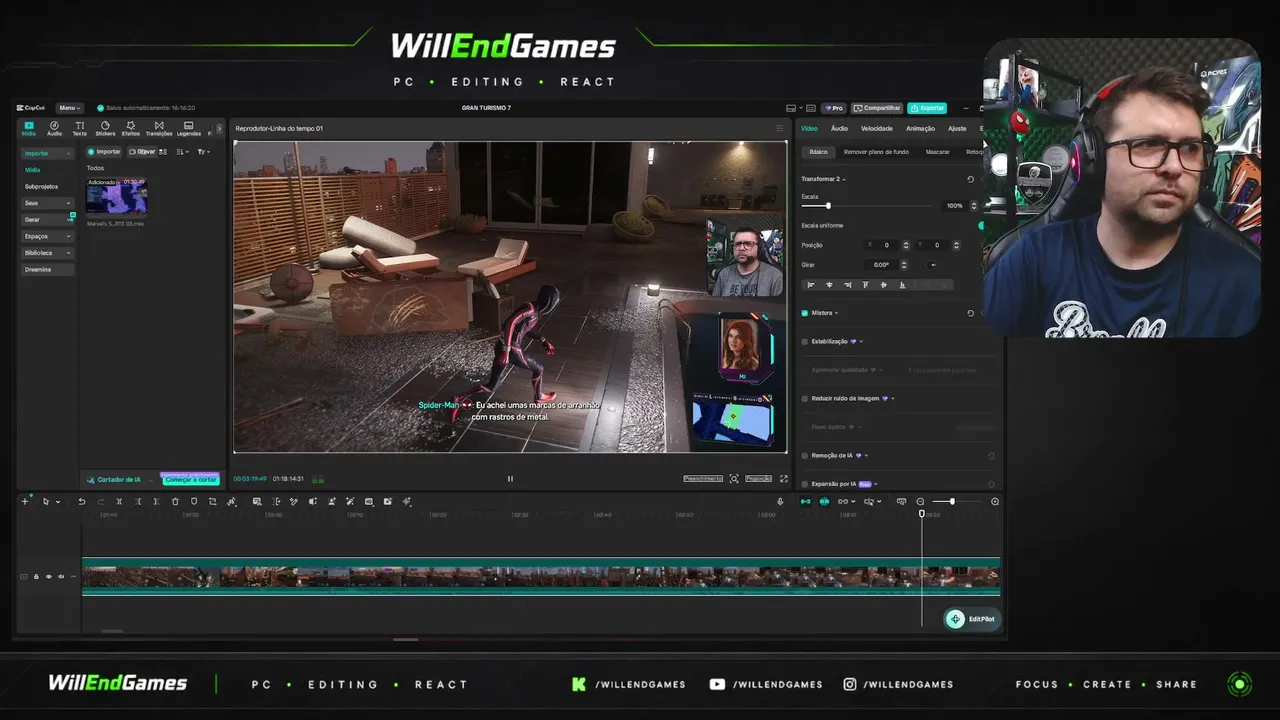The height and width of the screenshot is (720, 1280).
Task: Lock the video track with lock icon
Action: pos(36,577)
